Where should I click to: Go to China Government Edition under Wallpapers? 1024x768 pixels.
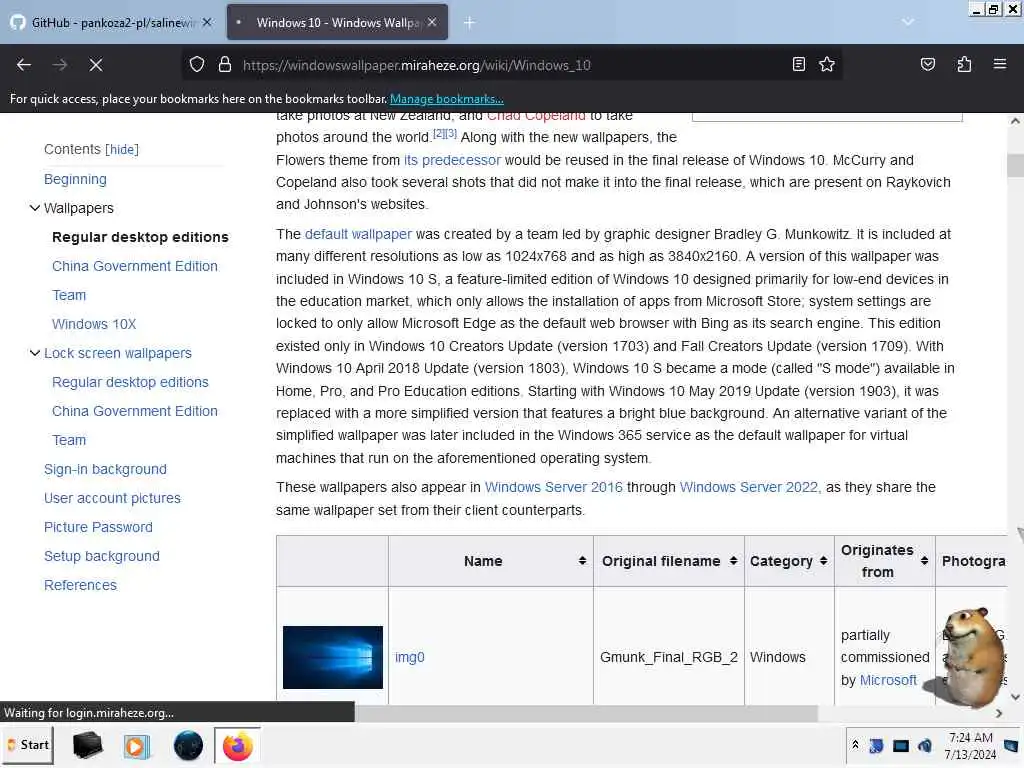pyautogui.click(x=135, y=266)
